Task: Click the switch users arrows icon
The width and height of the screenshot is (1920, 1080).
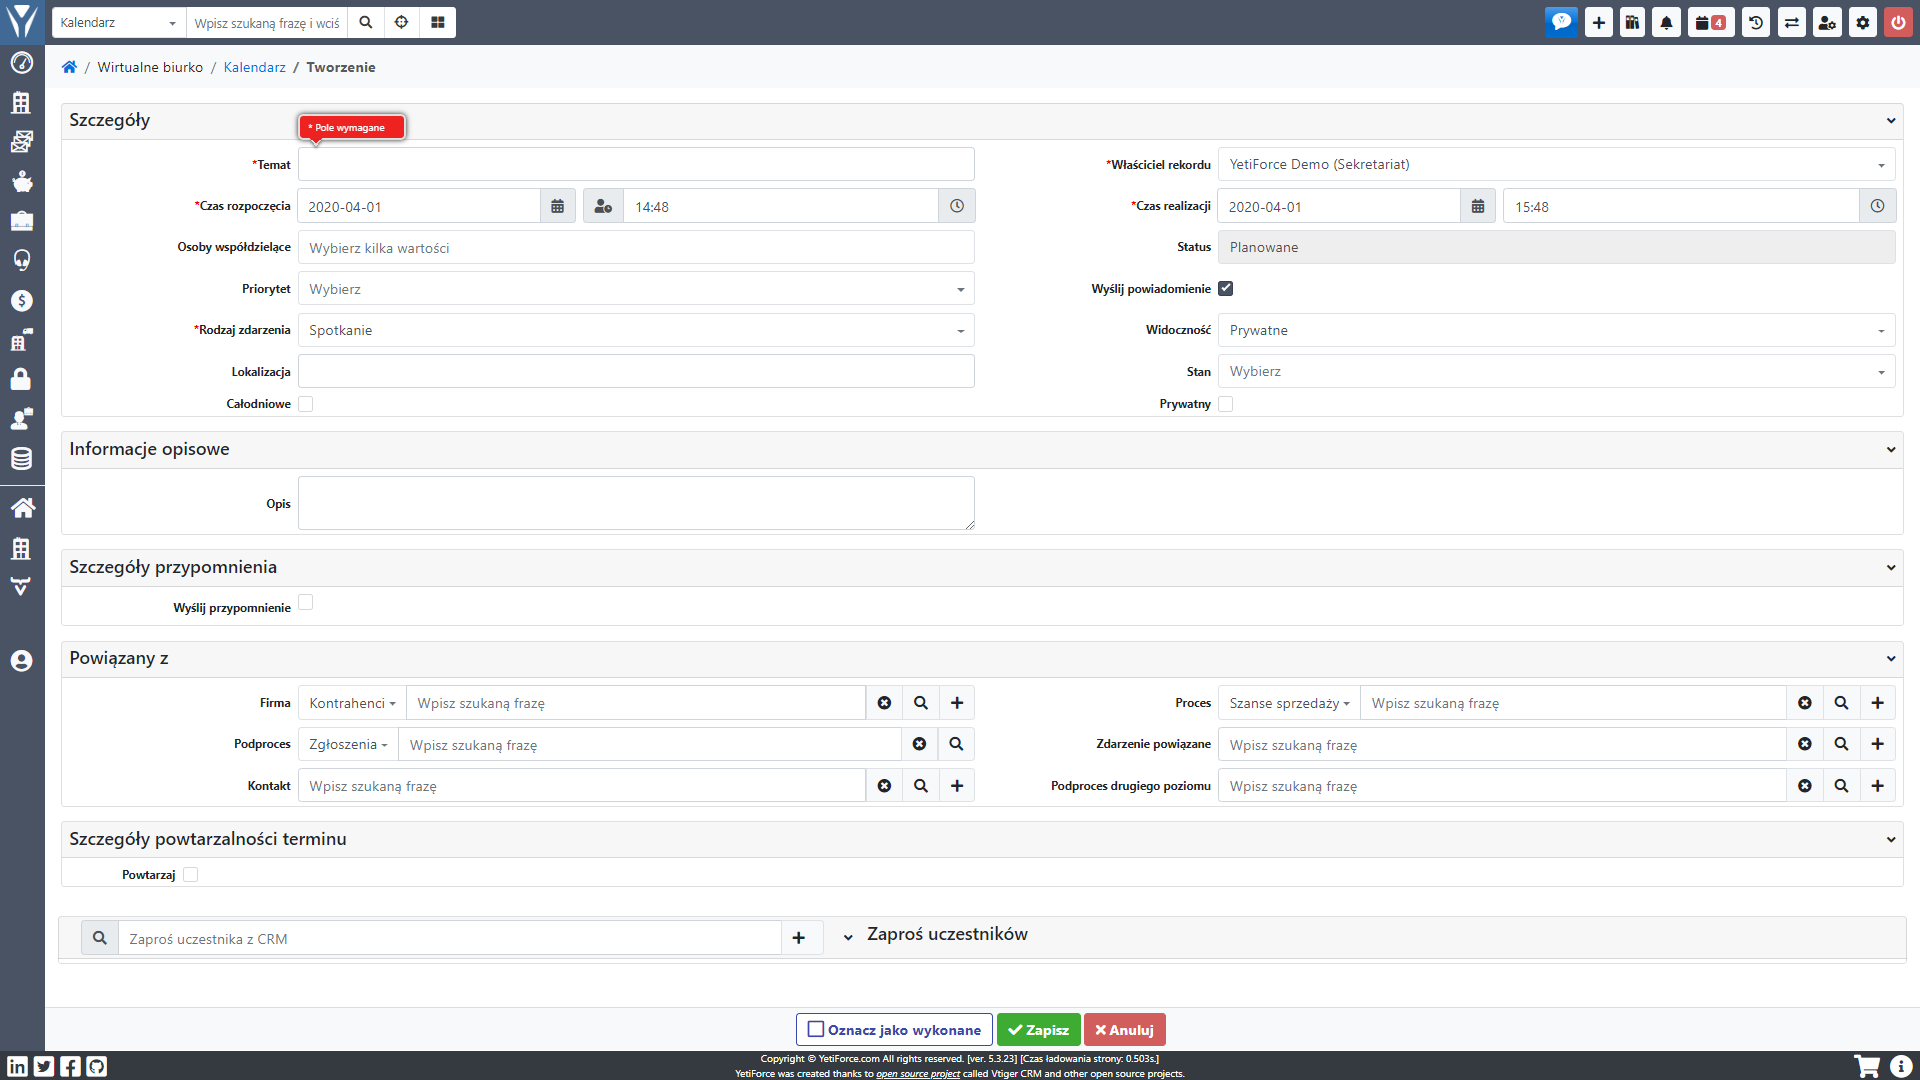Action: coord(1792,22)
